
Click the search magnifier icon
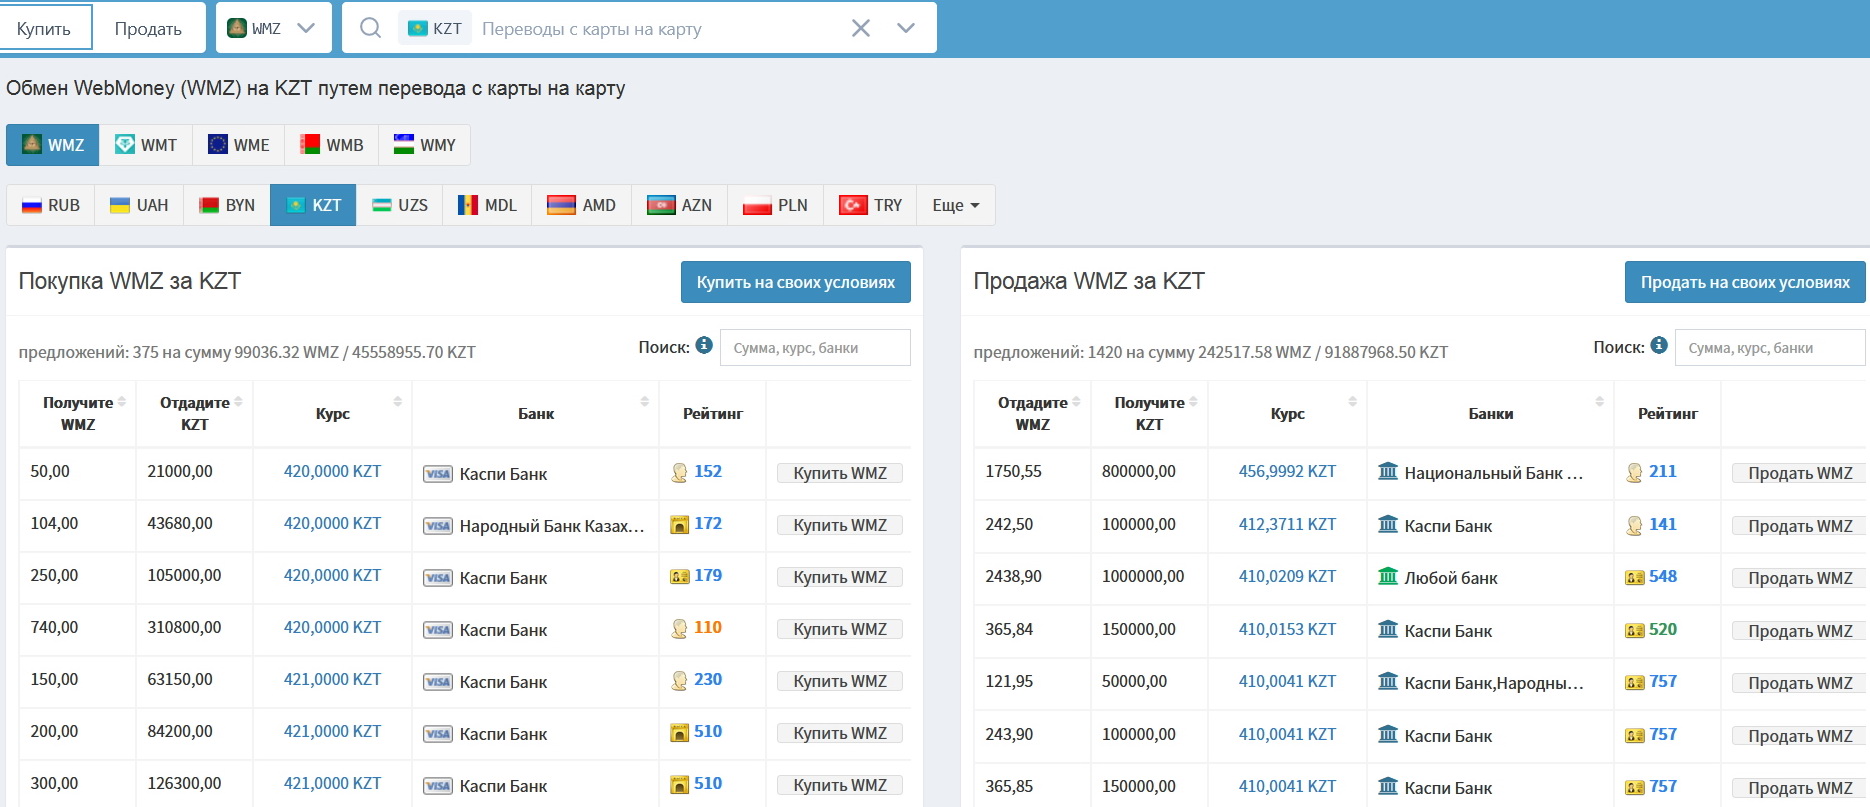pyautogui.click(x=370, y=28)
